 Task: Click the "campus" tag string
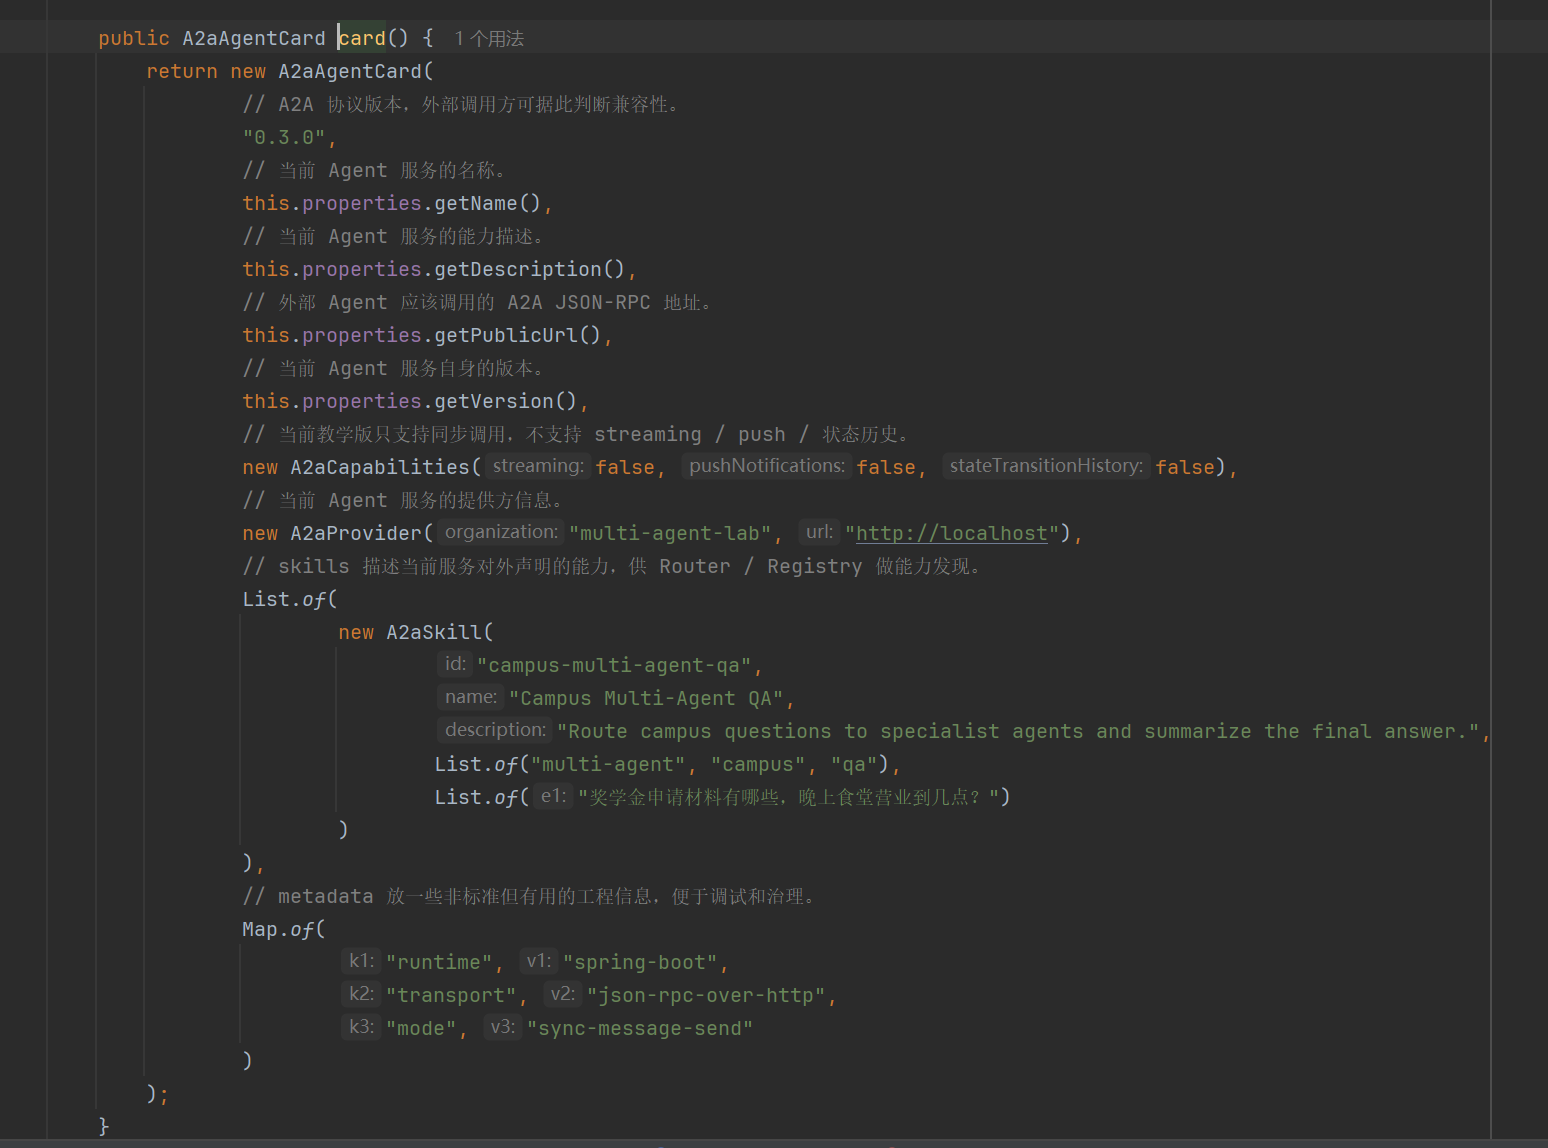758,764
